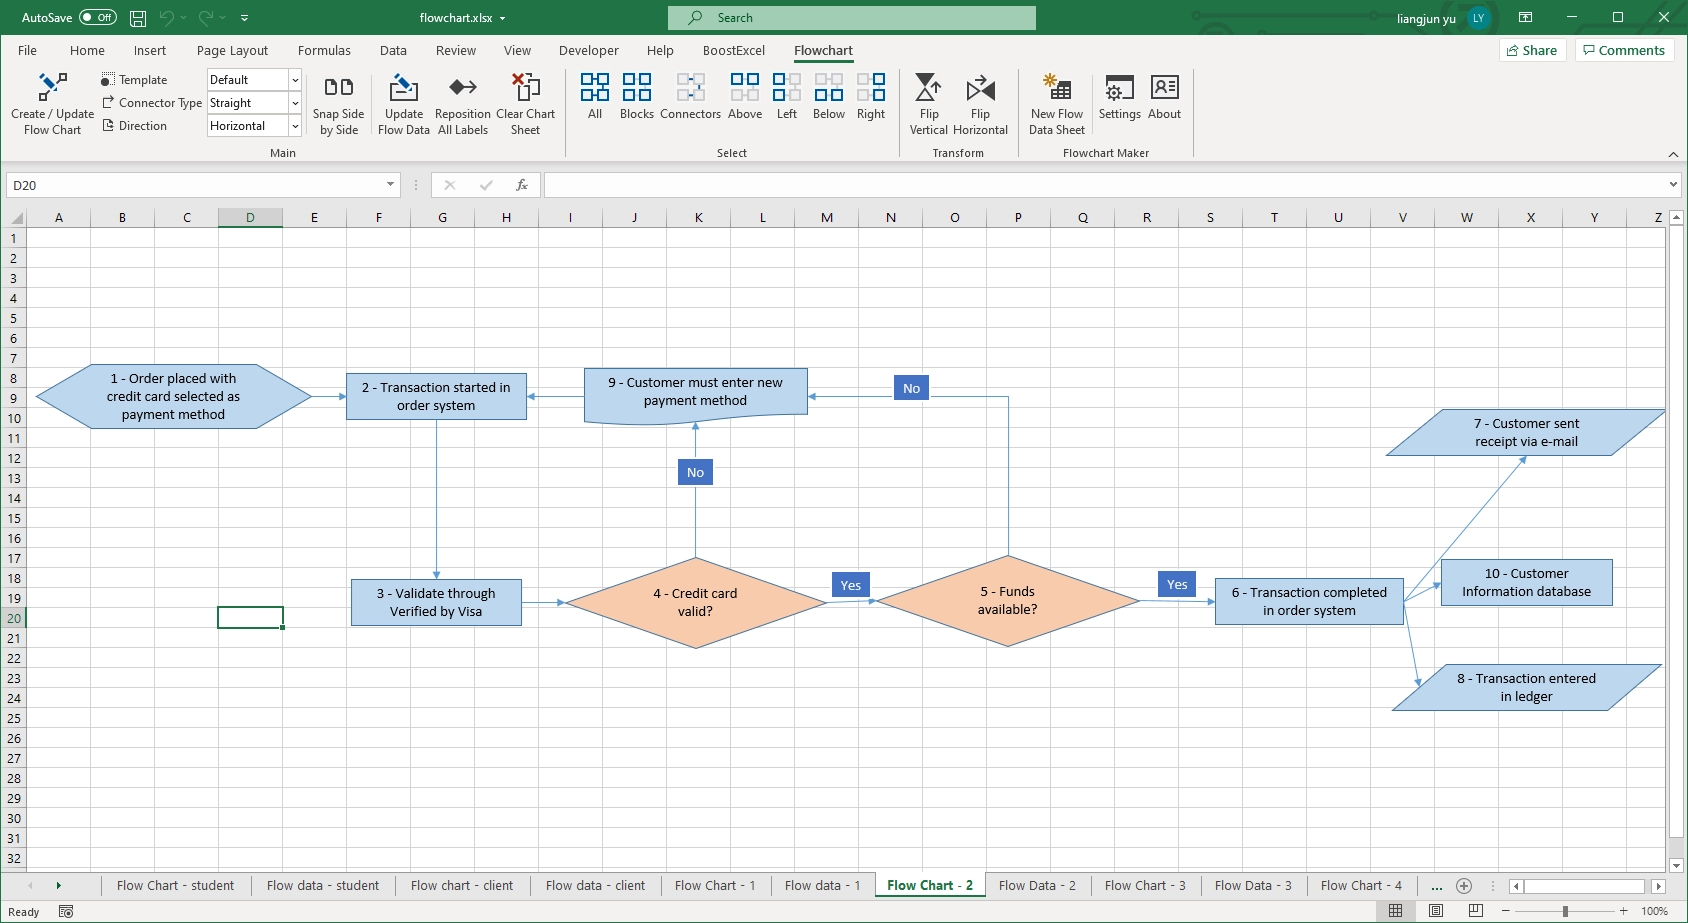Toggle AutoSave switch

(x=98, y=18)
